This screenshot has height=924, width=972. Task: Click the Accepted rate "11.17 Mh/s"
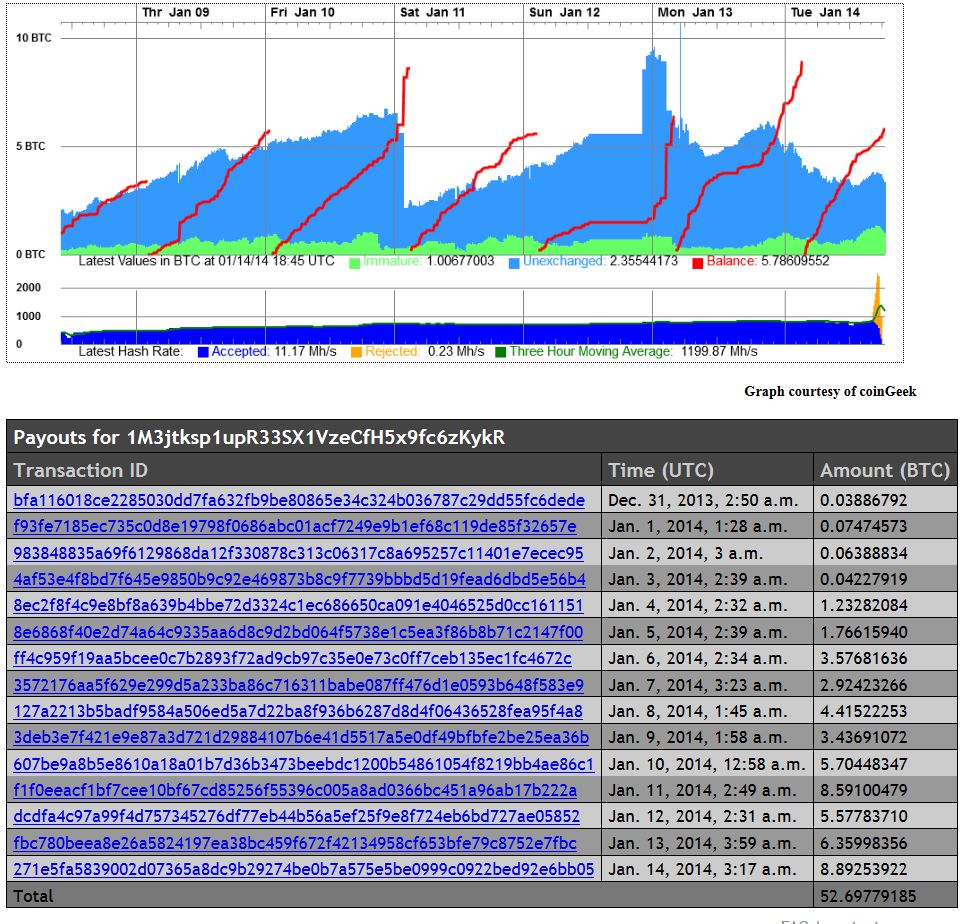point(306,351)
